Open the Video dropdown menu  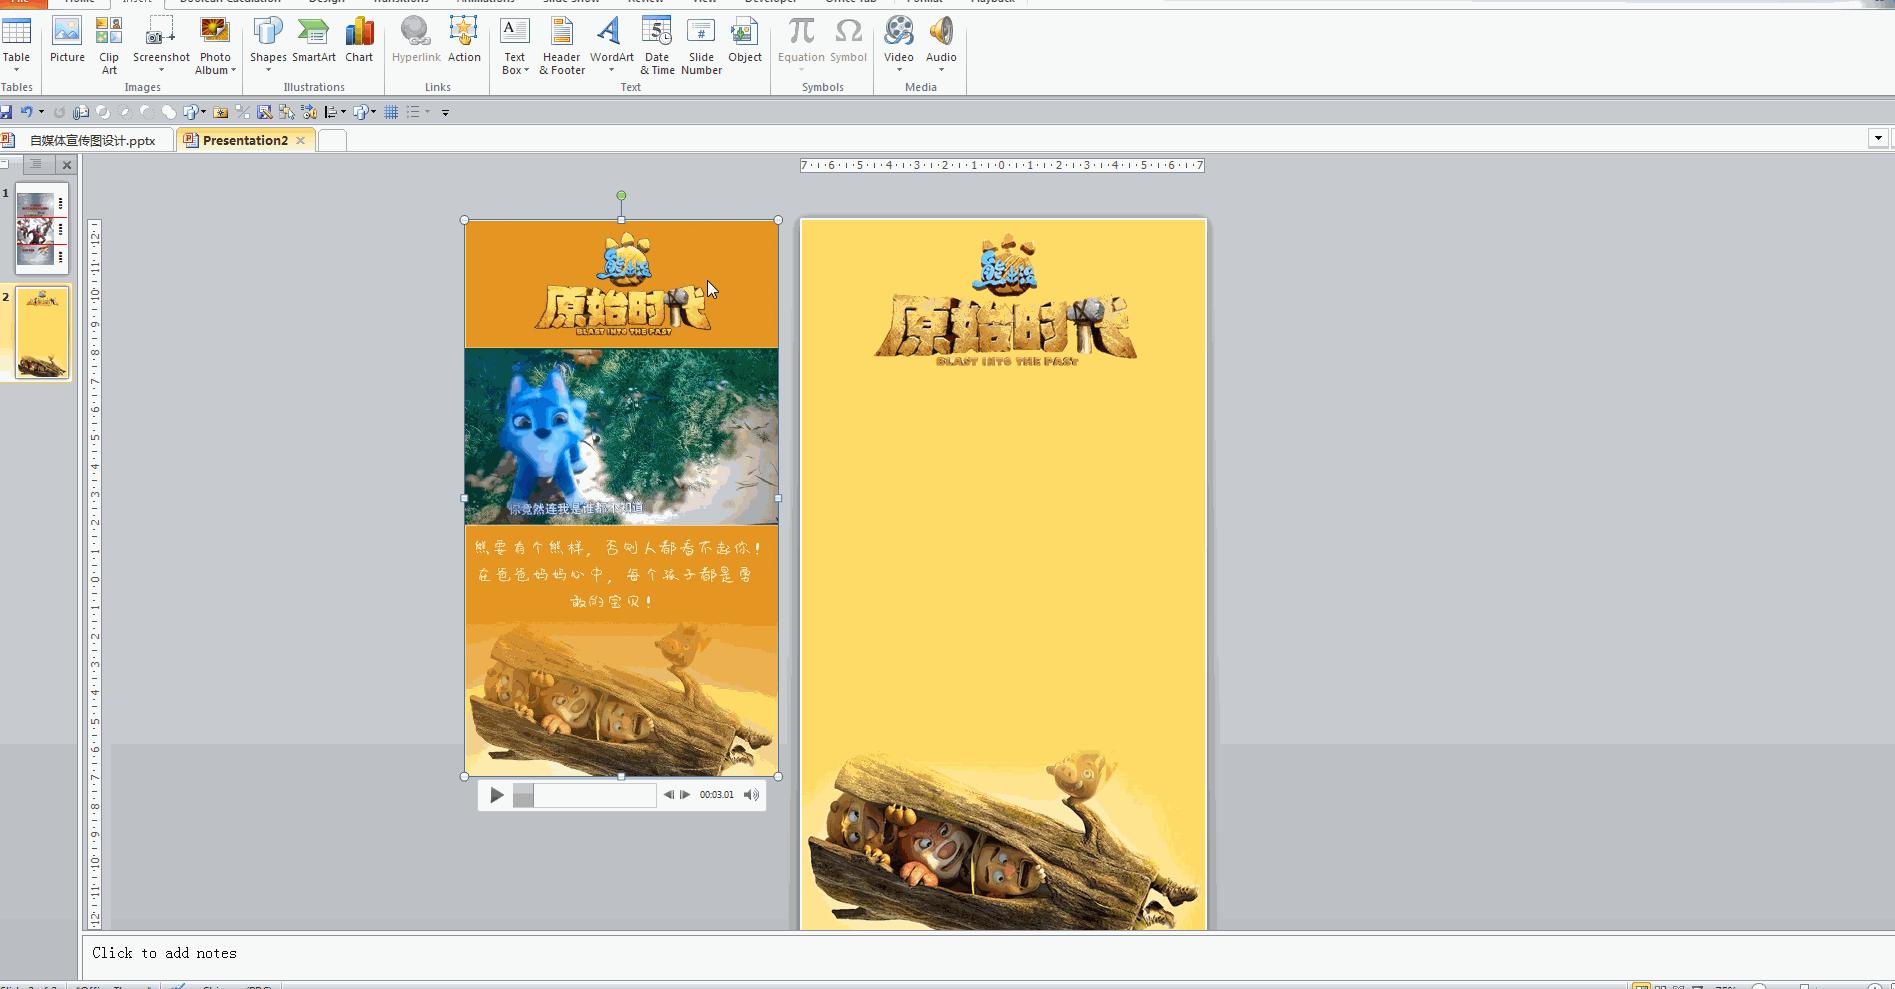(x=898, y=70)
